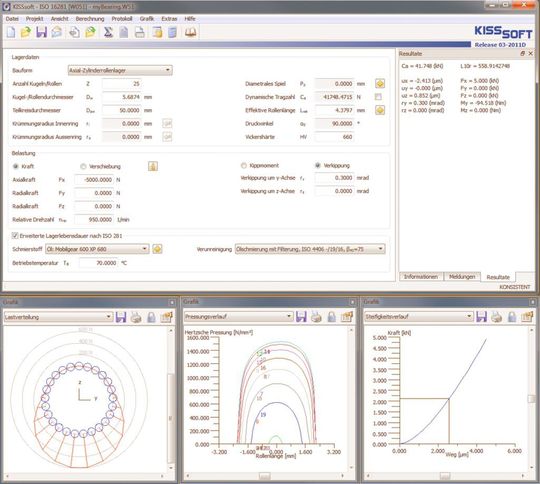The width and height of the screenshot is (540, 484).
Task: Select the Verkippung radio button
Action: [x=318, y=166]
